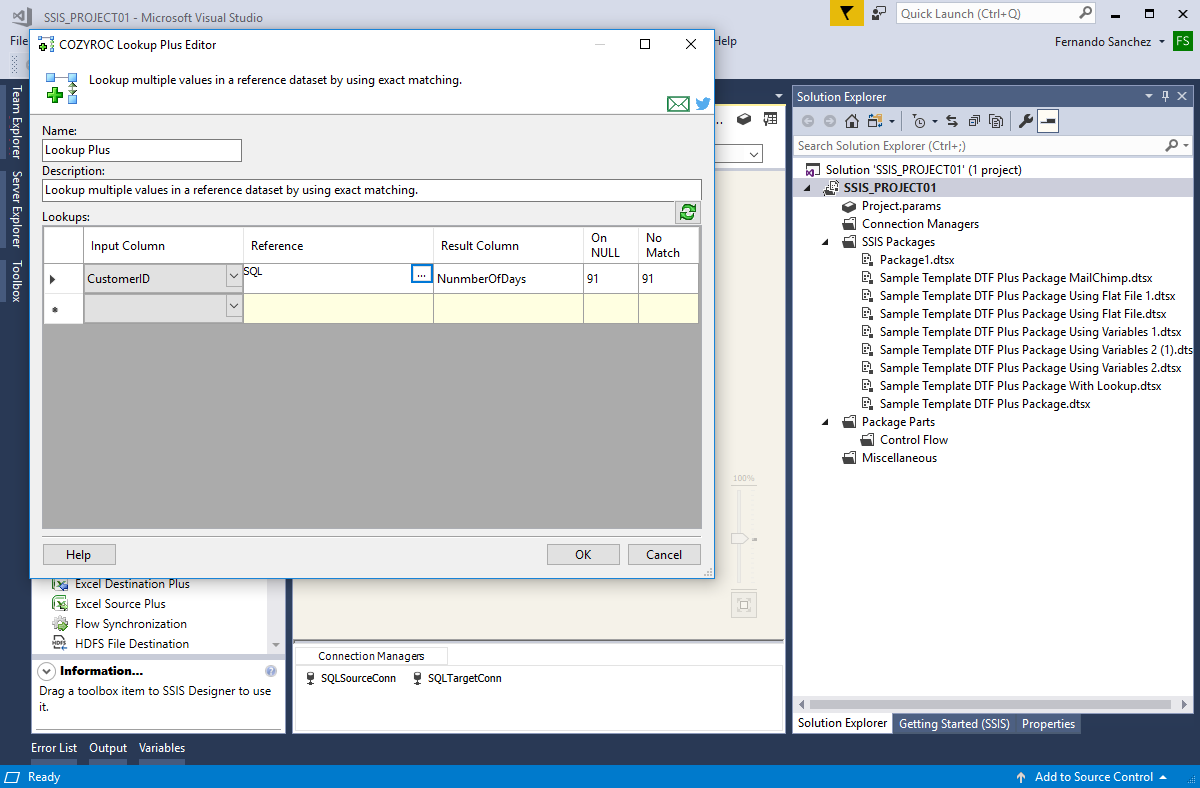Collapse the SSIS Packages folder
1200x788 pixels.
825,242
